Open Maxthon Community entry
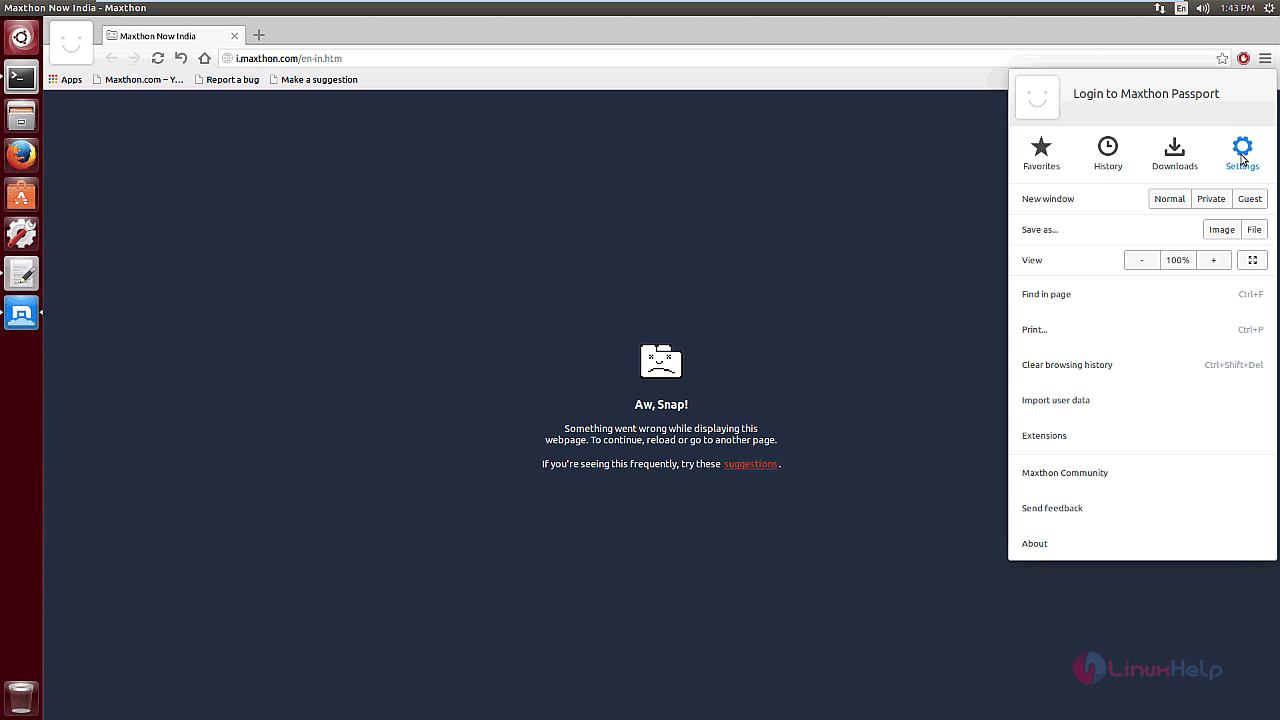 [1142, 473]
